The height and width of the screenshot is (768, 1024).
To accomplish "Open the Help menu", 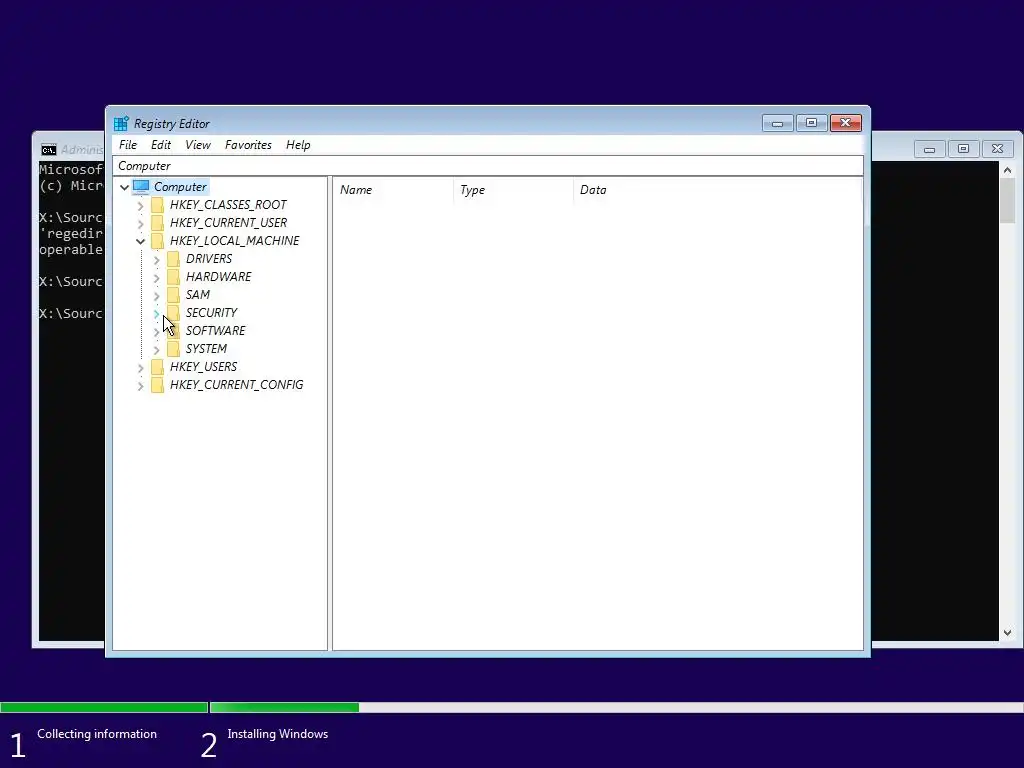I will (x=298, y=145).
